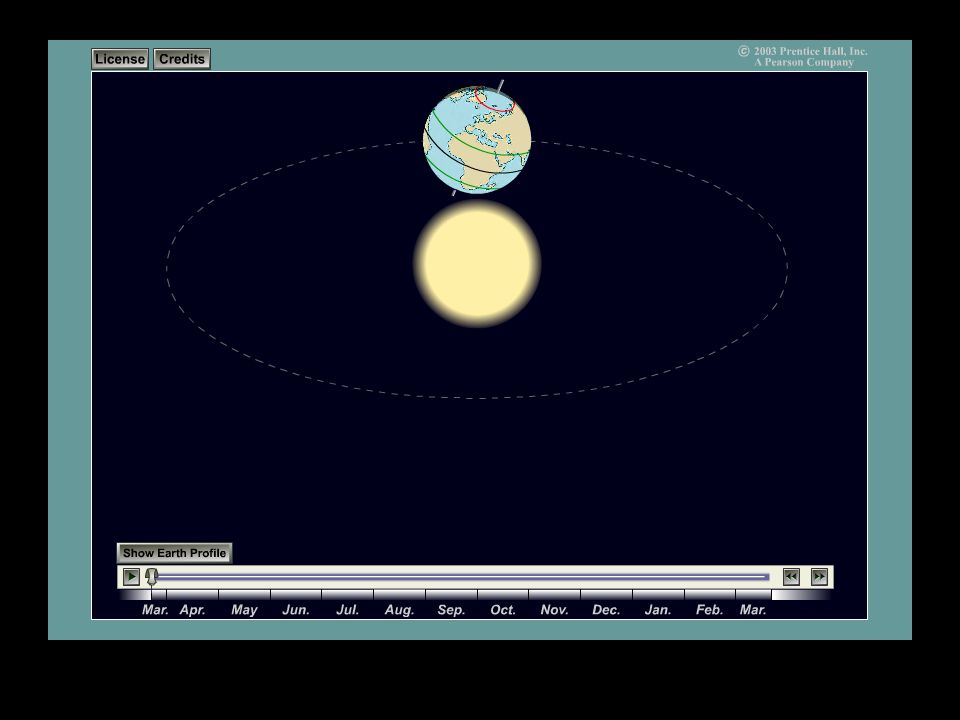The image size is (960, 720).
Task: Open the Credits button
Action: (x=182, y=59)
